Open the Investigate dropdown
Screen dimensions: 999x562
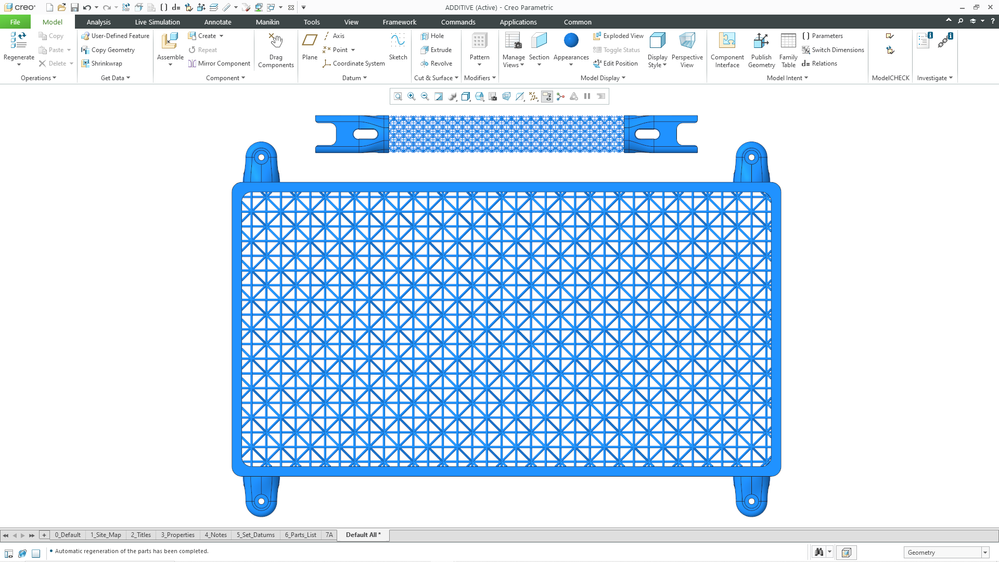pyautogui.click(x=935, y=78)
